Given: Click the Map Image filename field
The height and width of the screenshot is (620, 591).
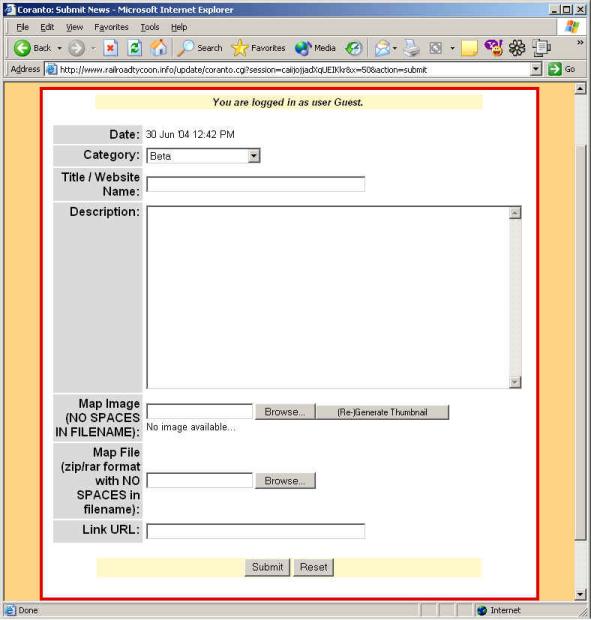Looking at the screenshot, I should click(200, 411).
